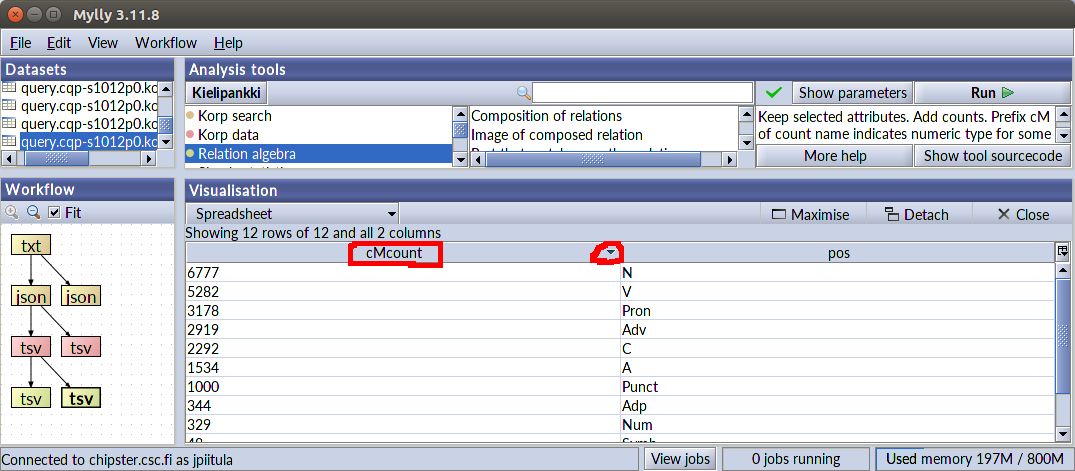Open the Workflow menu
Image resolution: width=1075 pixels, height=471 pixels.
pyautogui.click(x=166, y=43)
